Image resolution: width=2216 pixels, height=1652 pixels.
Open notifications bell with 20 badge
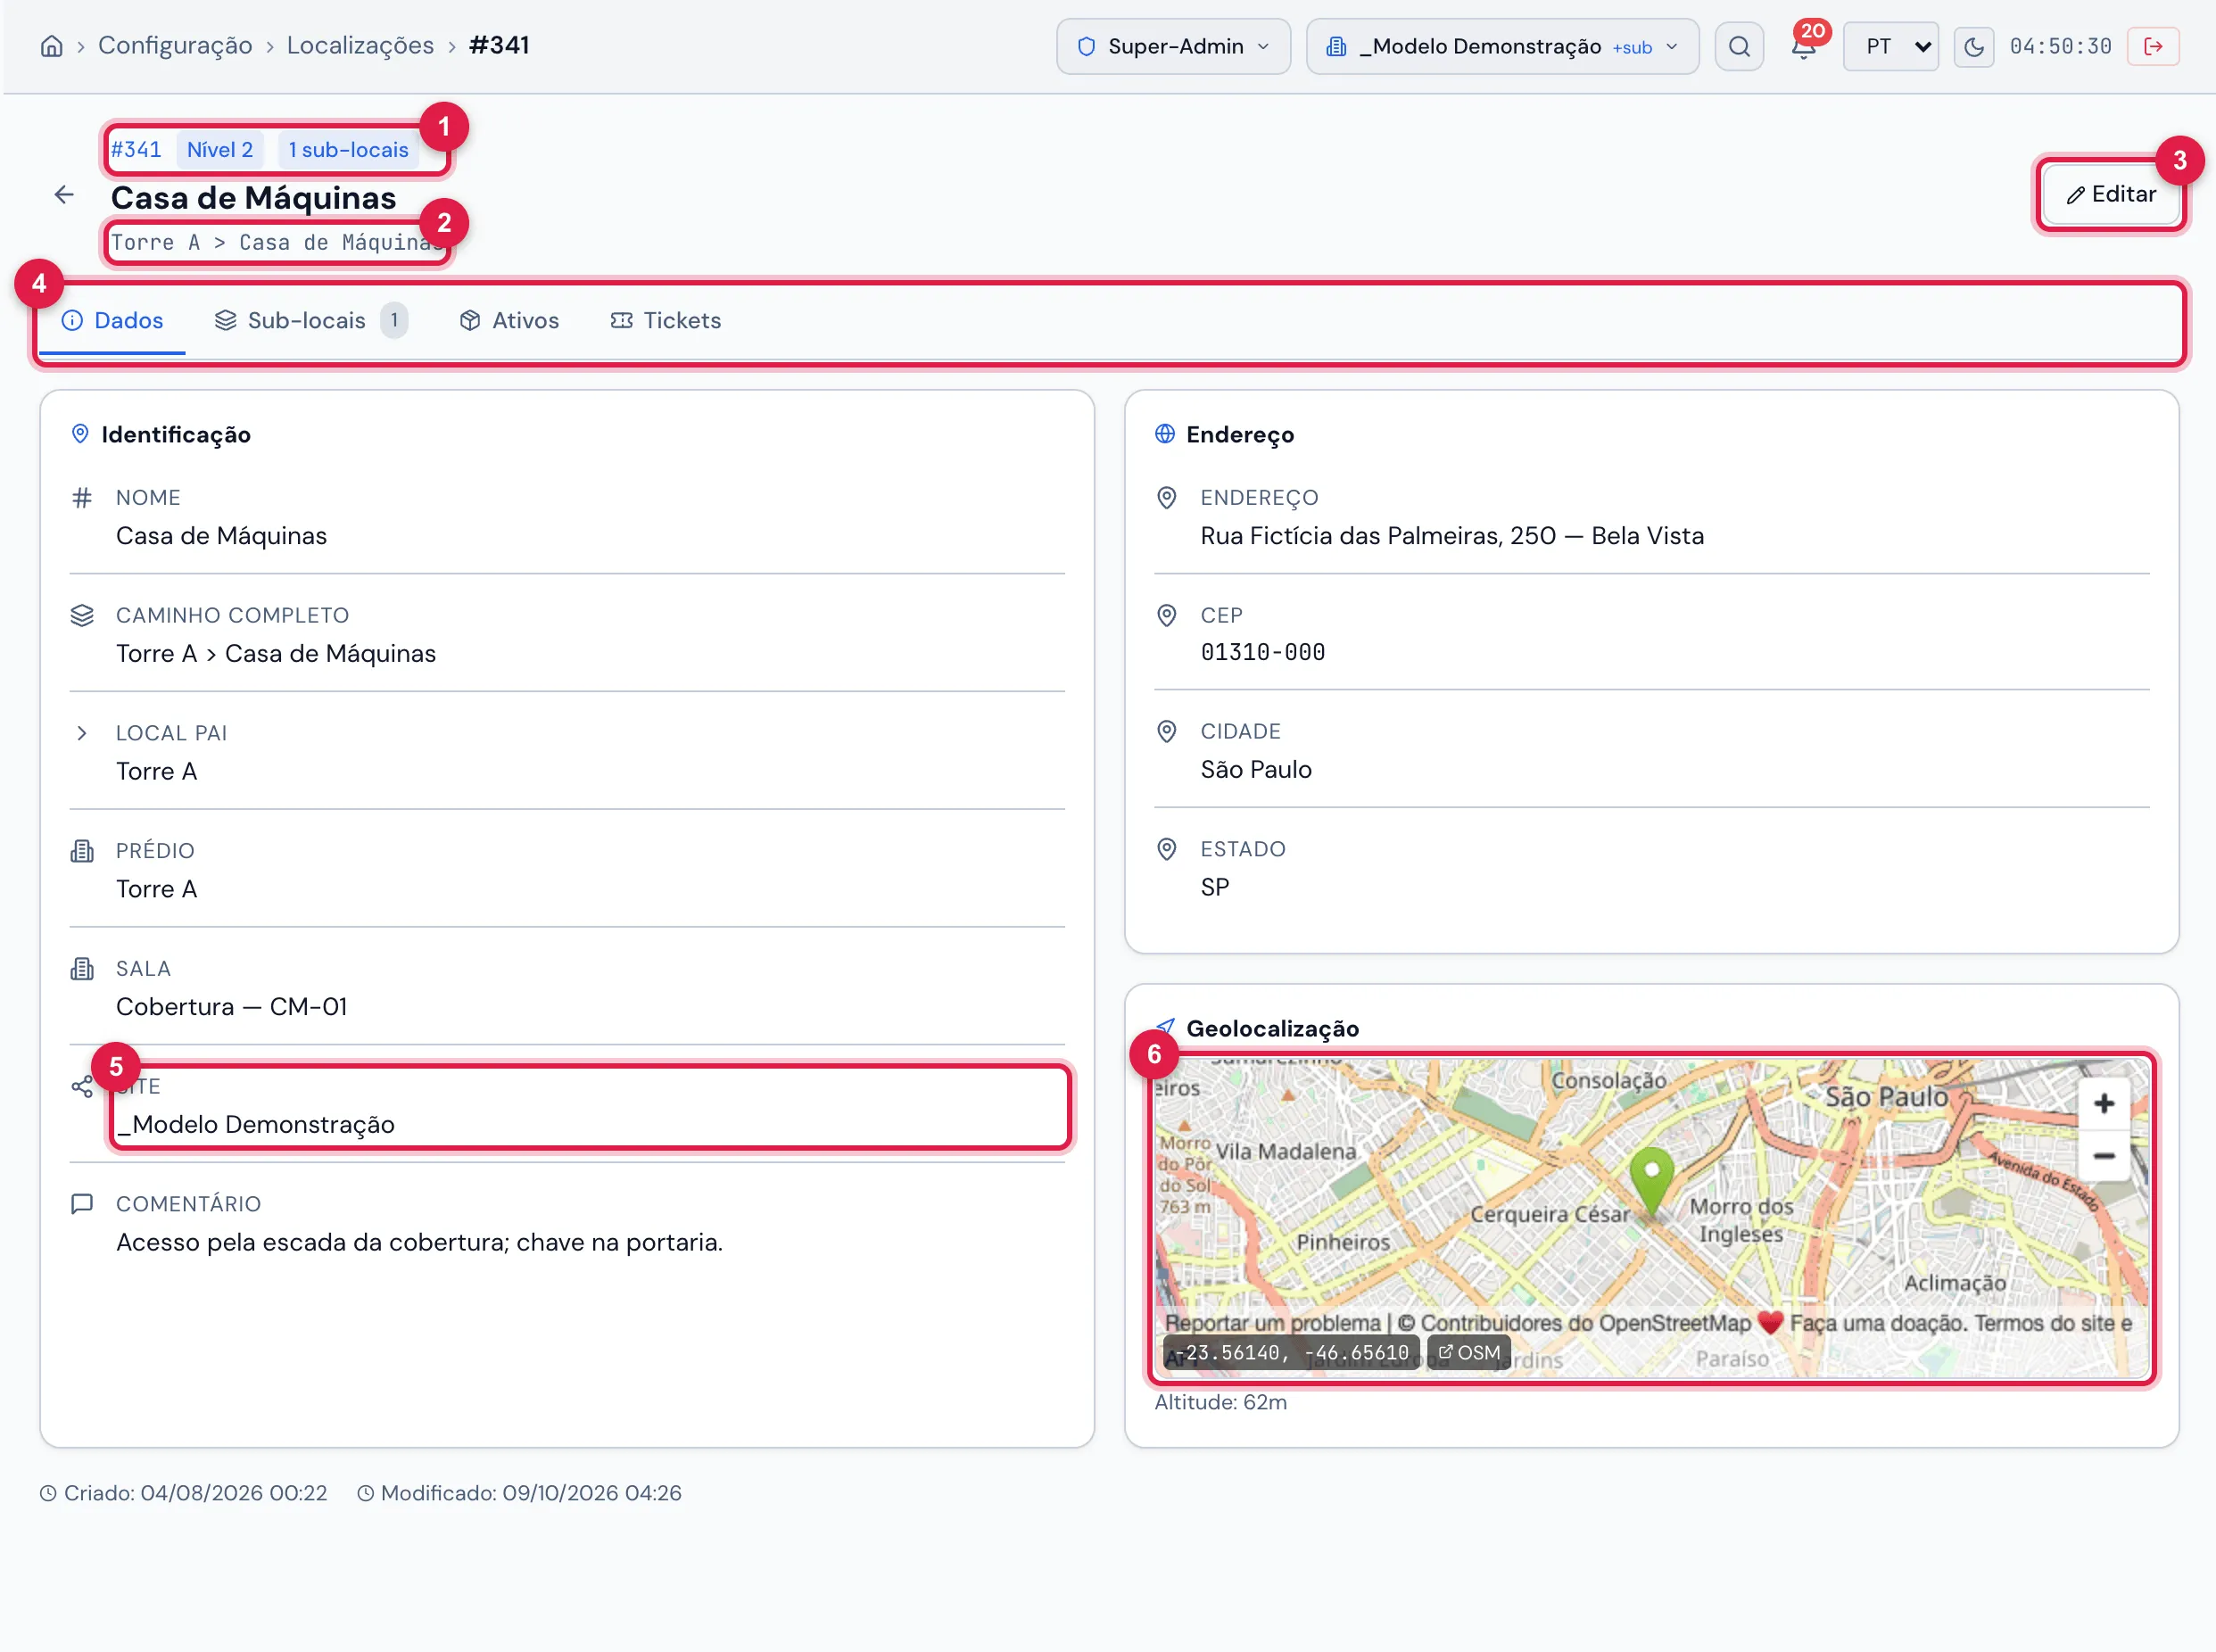click(1804, 46)
